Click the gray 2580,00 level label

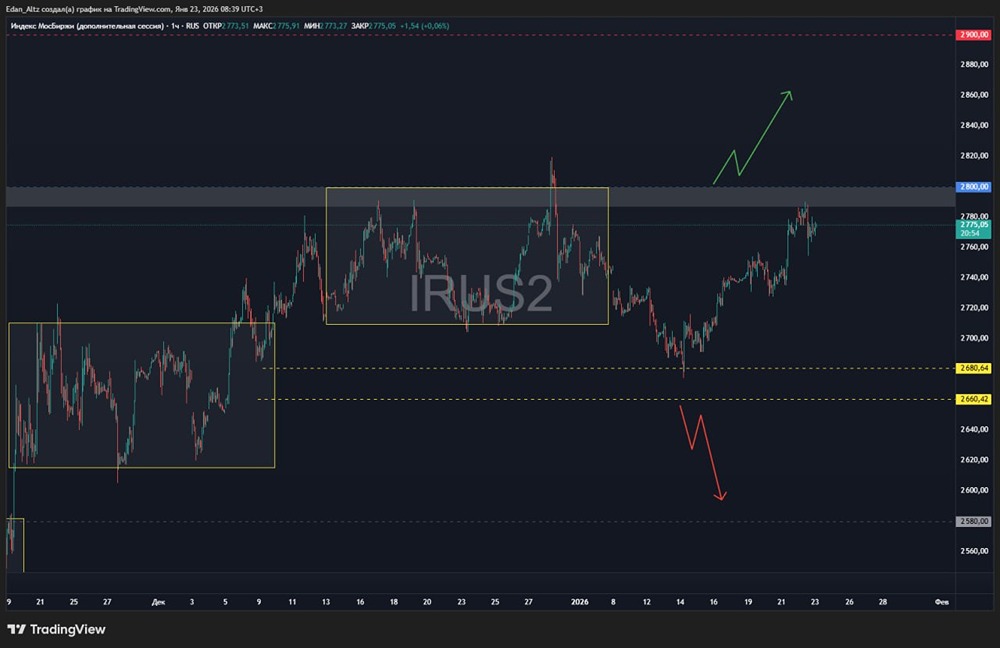click(973, 521)
